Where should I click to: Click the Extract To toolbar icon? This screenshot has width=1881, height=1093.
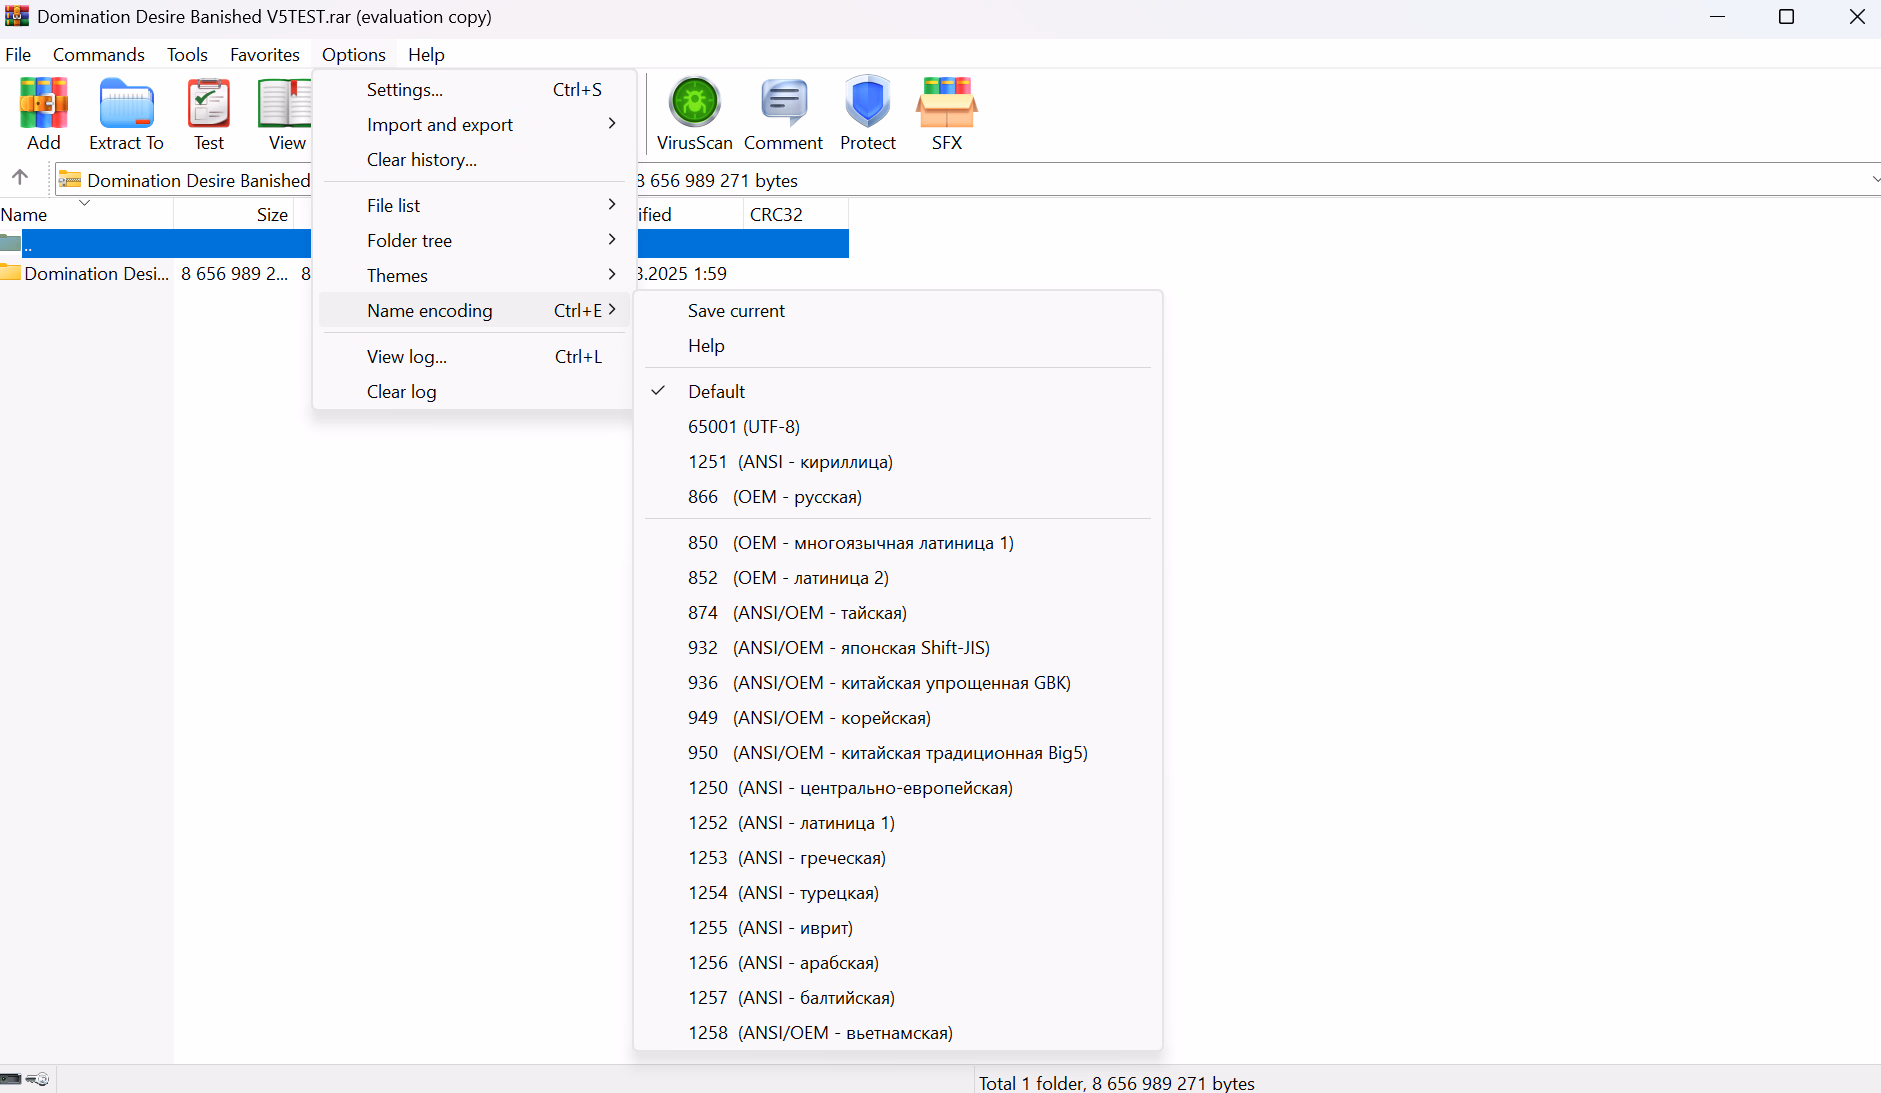coord(126,114)
